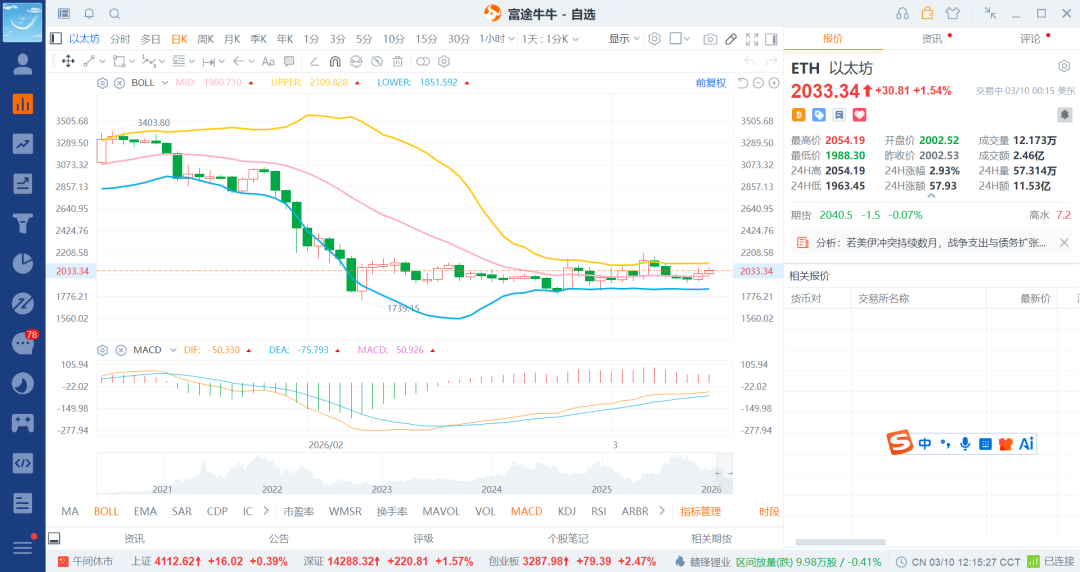Select the 周K chart period
The width and height of the screenshot is (1080, 572).
[205, 39]
